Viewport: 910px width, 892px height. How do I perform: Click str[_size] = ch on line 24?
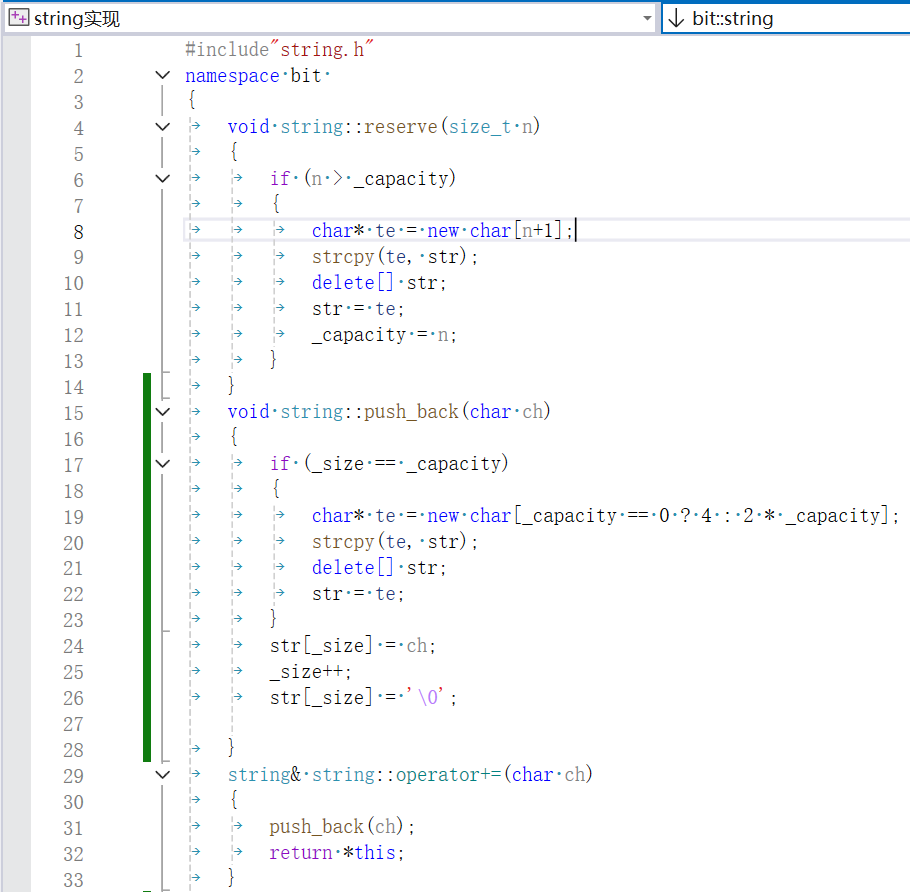tap(348, 645)
